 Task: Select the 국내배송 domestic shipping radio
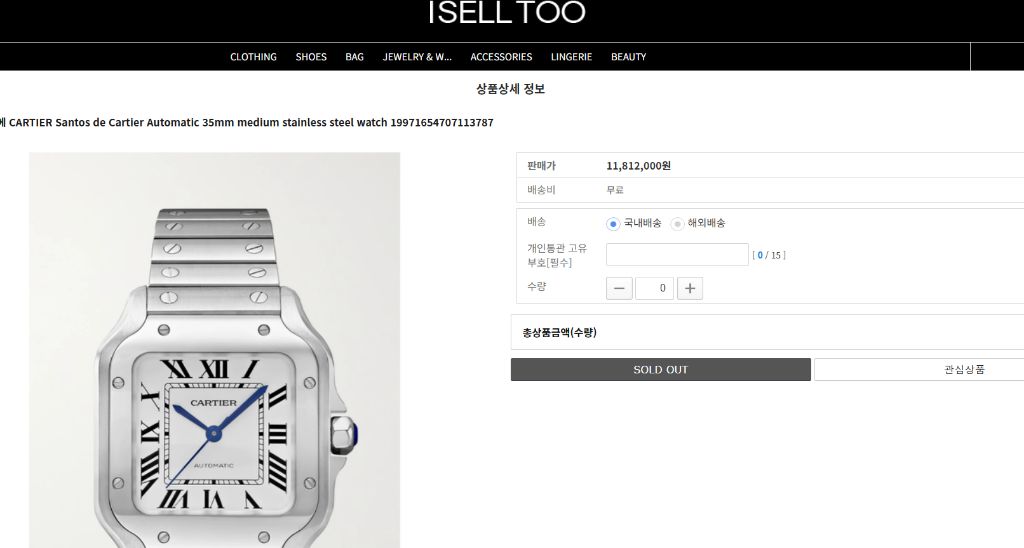point(613,224)
